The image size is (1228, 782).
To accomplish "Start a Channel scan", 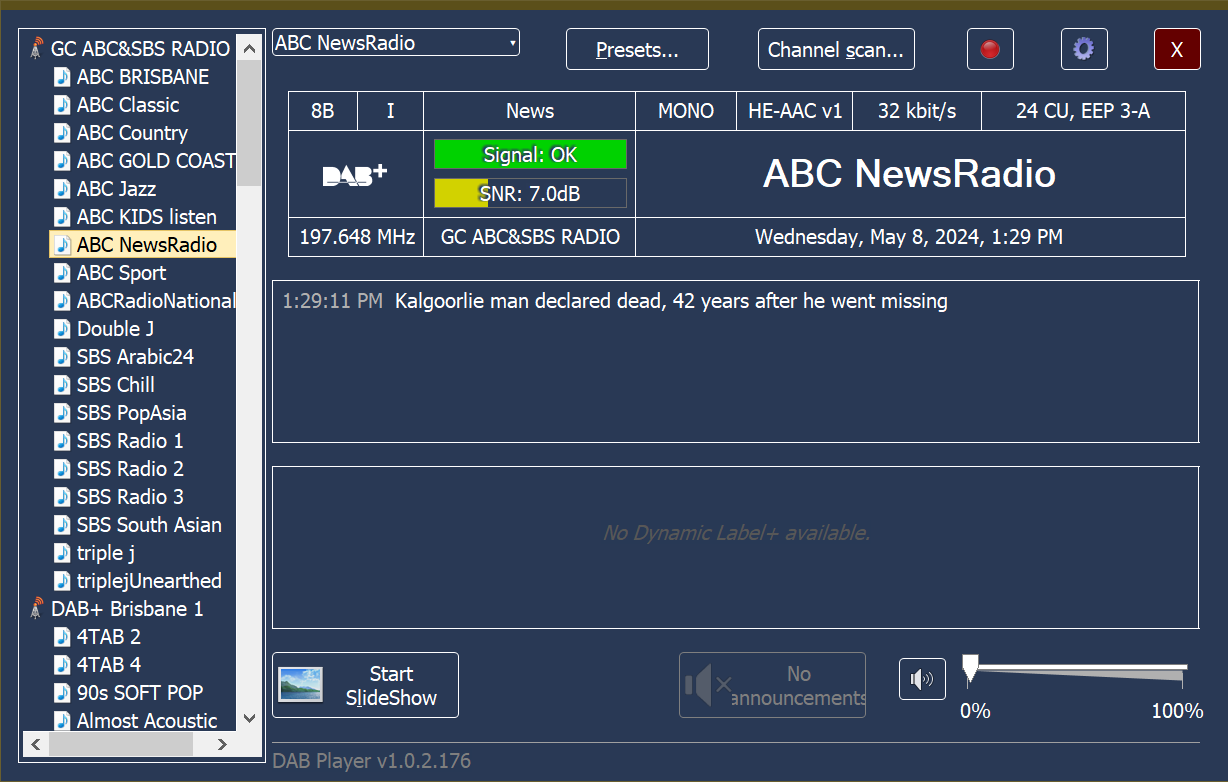I will (835, 49).
